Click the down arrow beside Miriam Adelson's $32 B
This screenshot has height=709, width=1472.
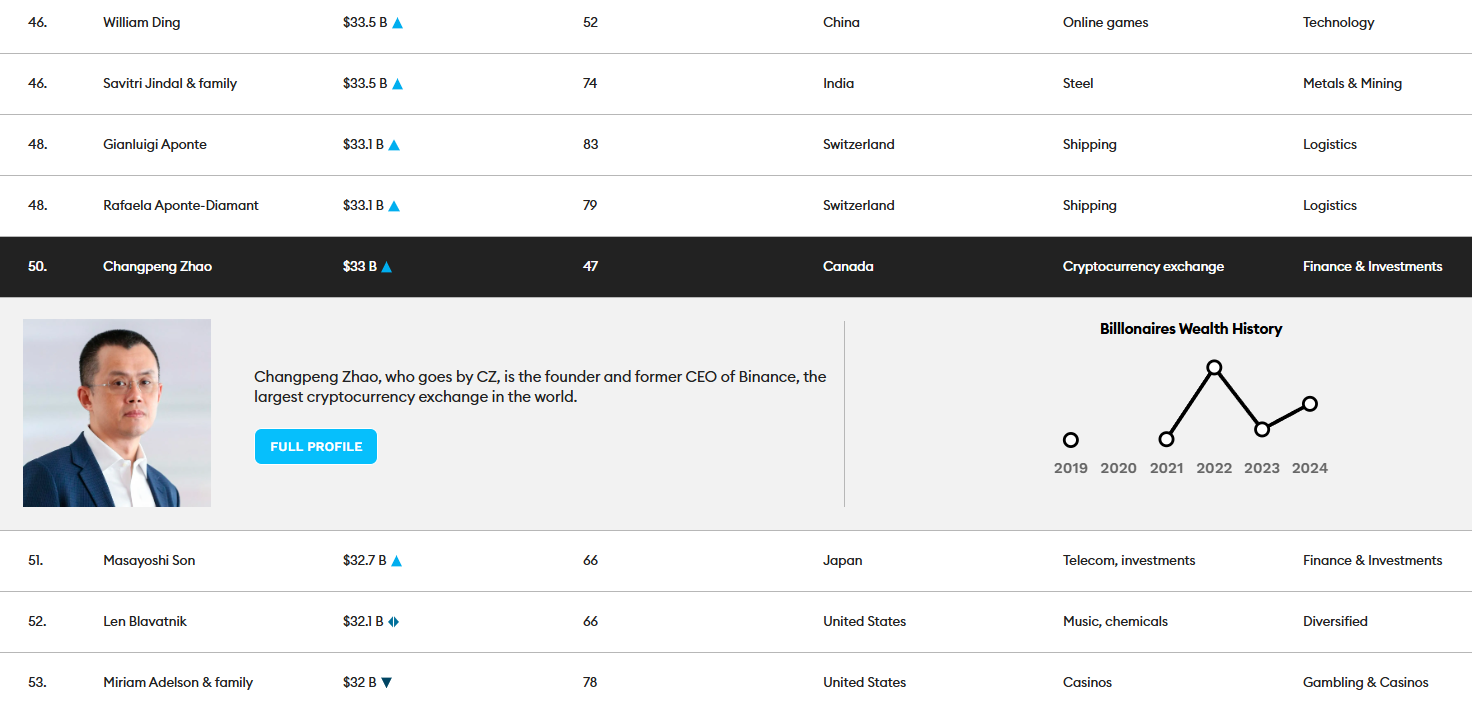pos(387,683)
